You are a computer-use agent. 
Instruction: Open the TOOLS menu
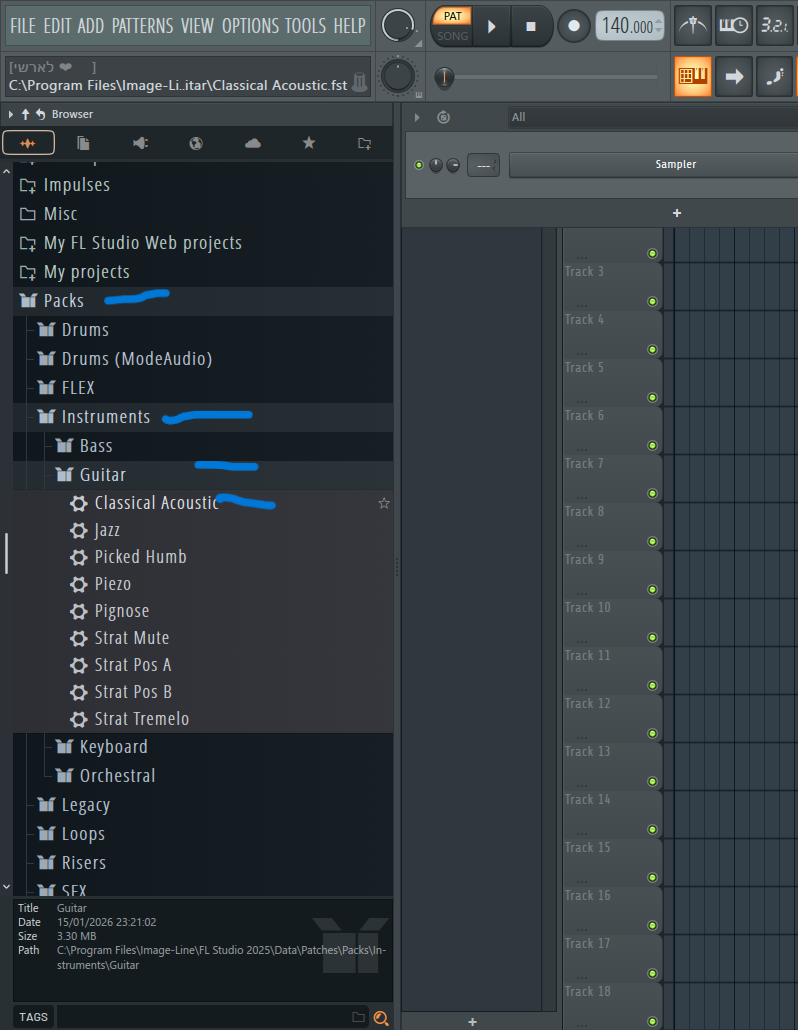tap(305, 26)
